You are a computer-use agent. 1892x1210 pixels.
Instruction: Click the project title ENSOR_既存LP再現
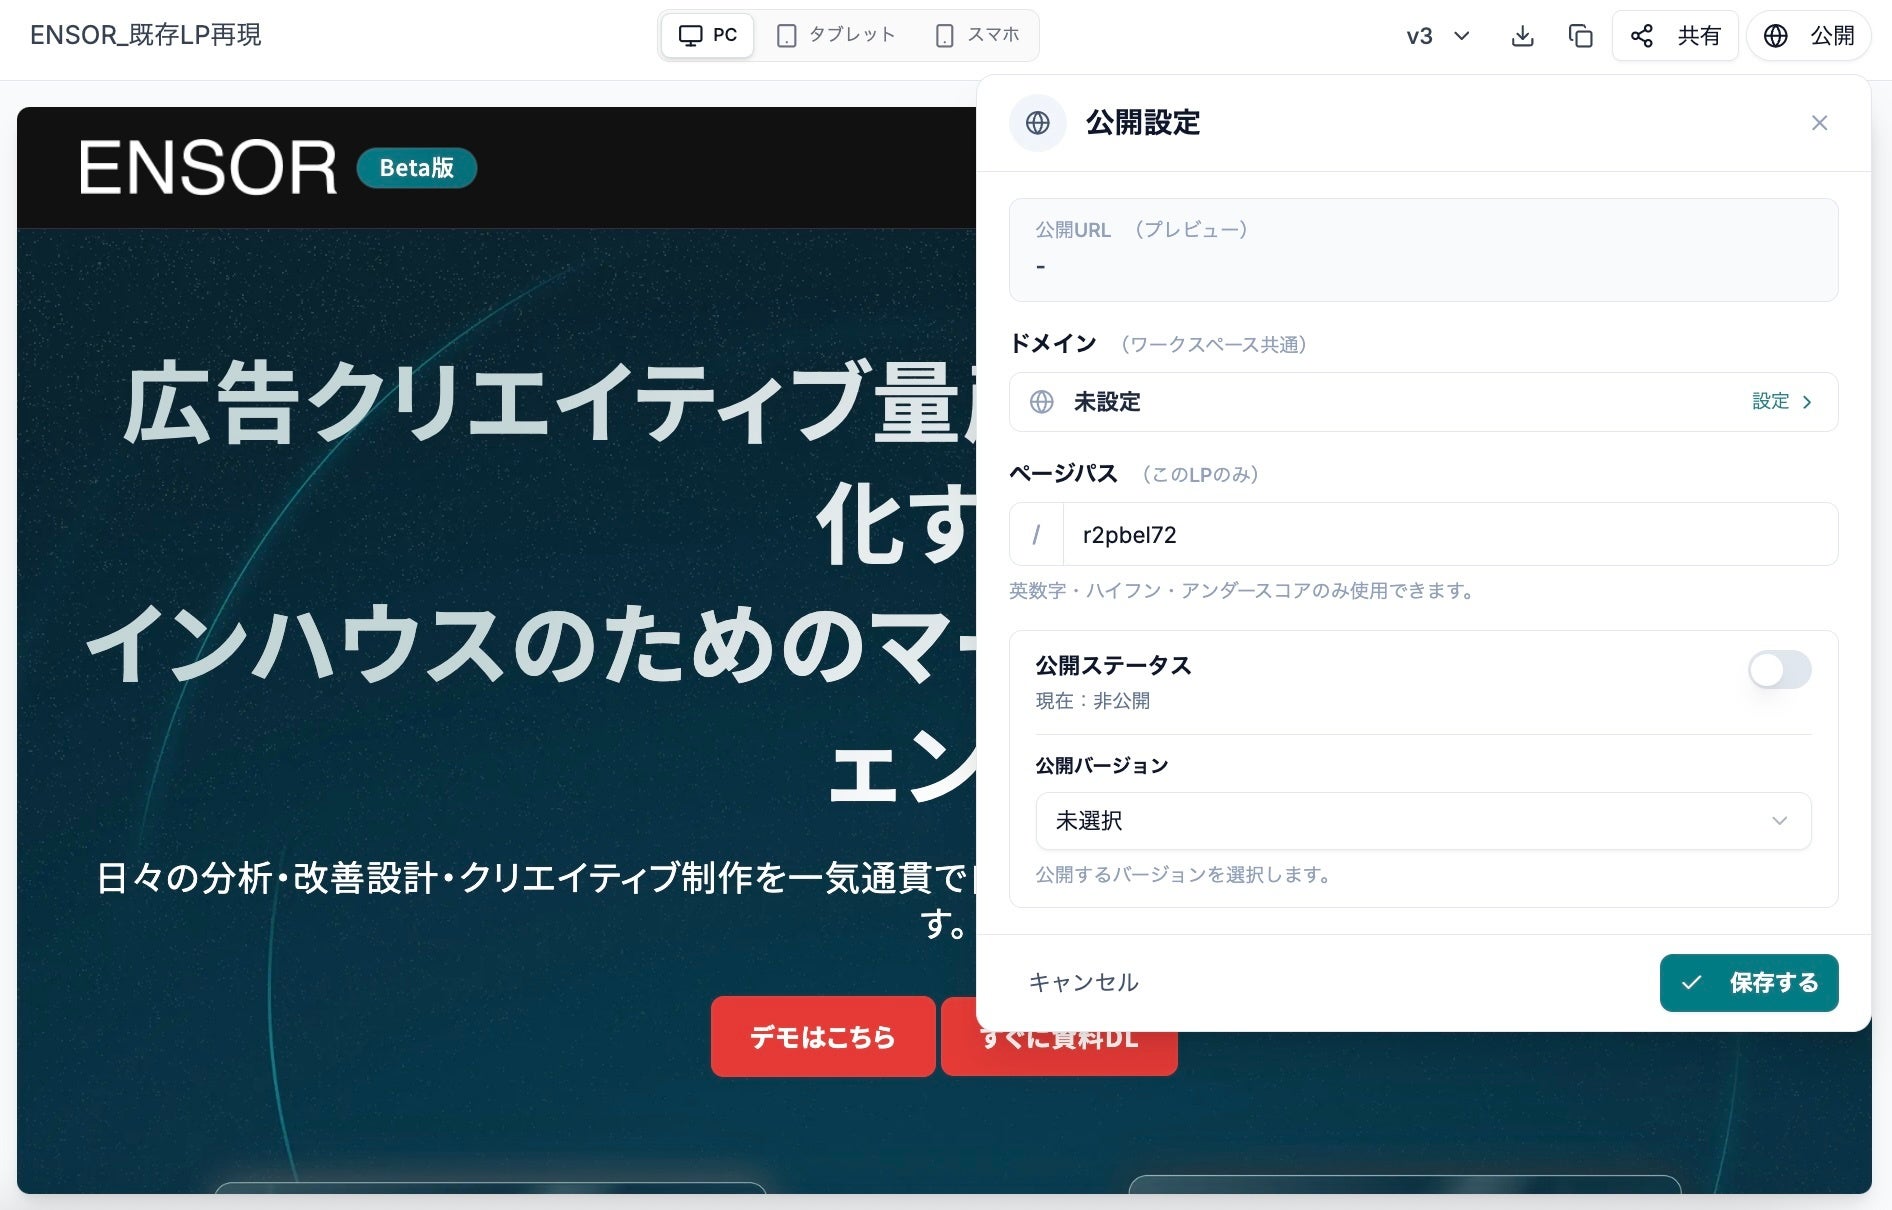[x=146, y=35]
